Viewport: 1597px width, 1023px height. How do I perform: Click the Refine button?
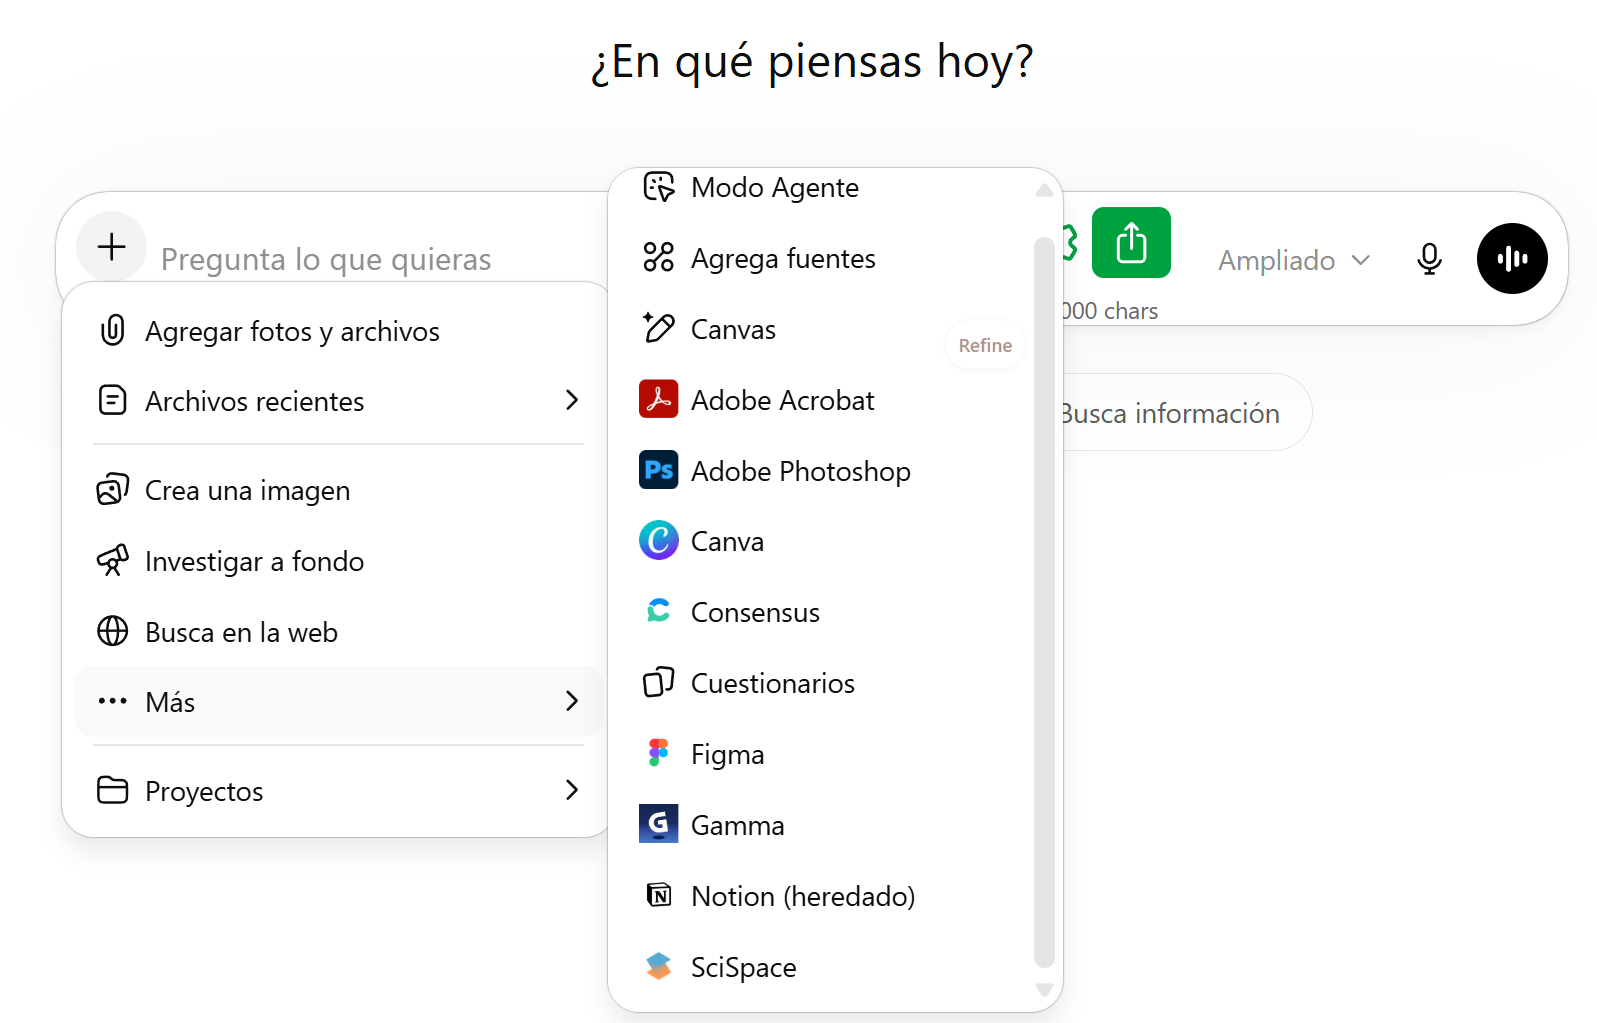point(985,345)
